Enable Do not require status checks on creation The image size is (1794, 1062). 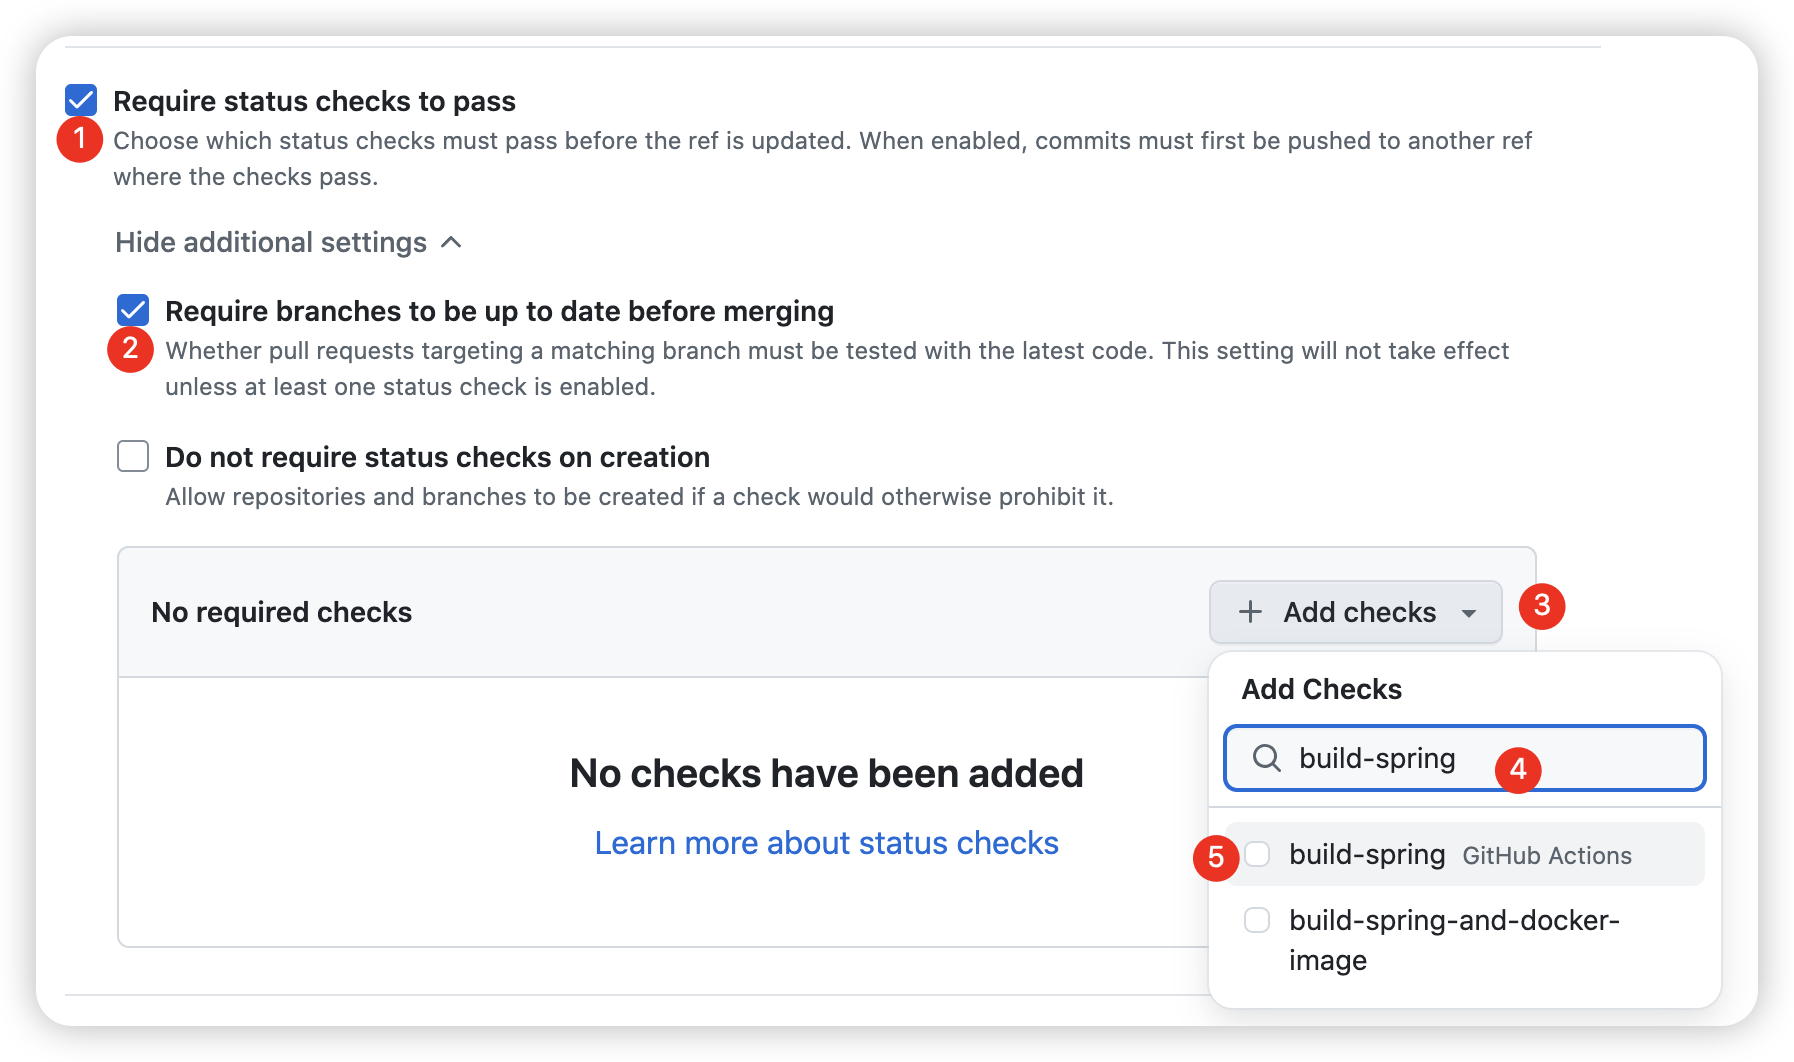pos(133,456)
